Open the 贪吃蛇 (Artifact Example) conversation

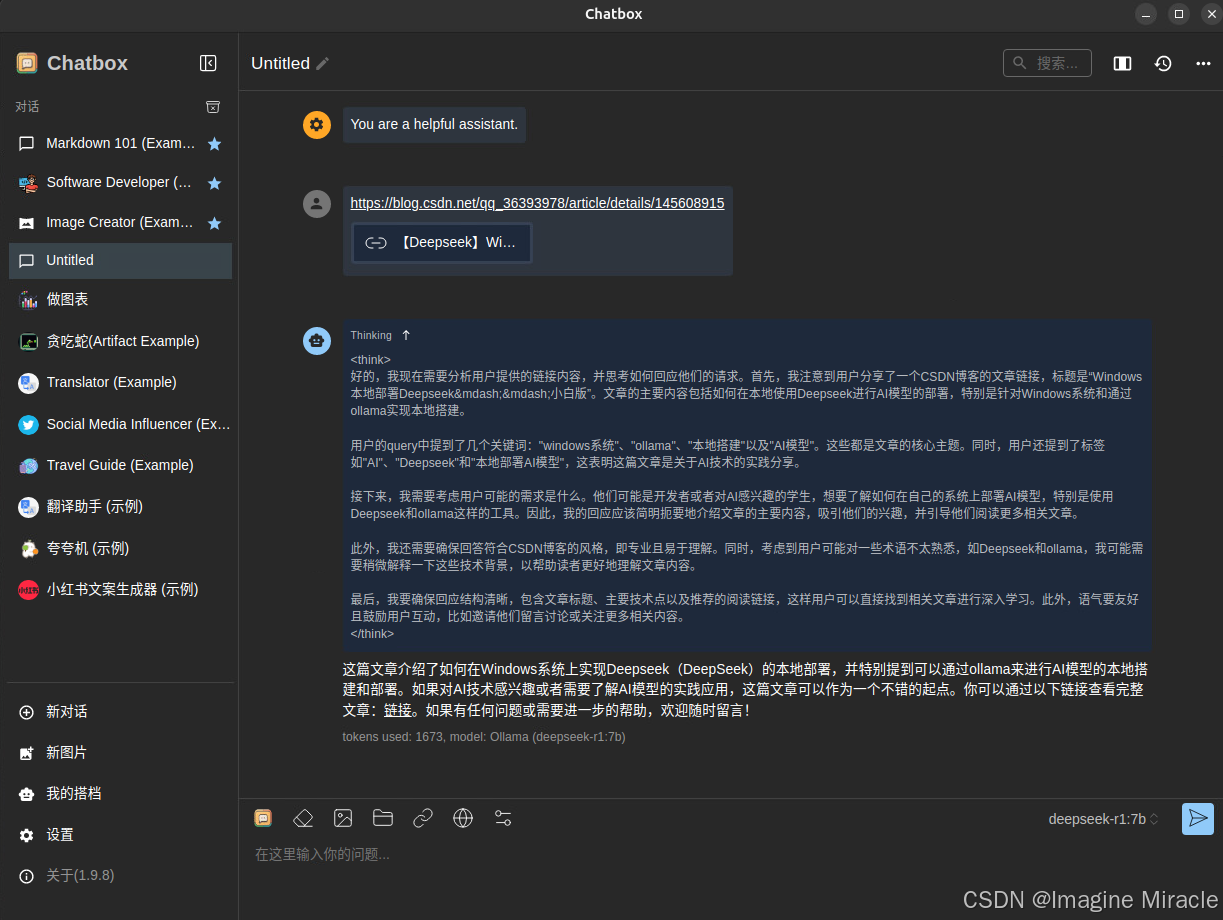[120, 341]
